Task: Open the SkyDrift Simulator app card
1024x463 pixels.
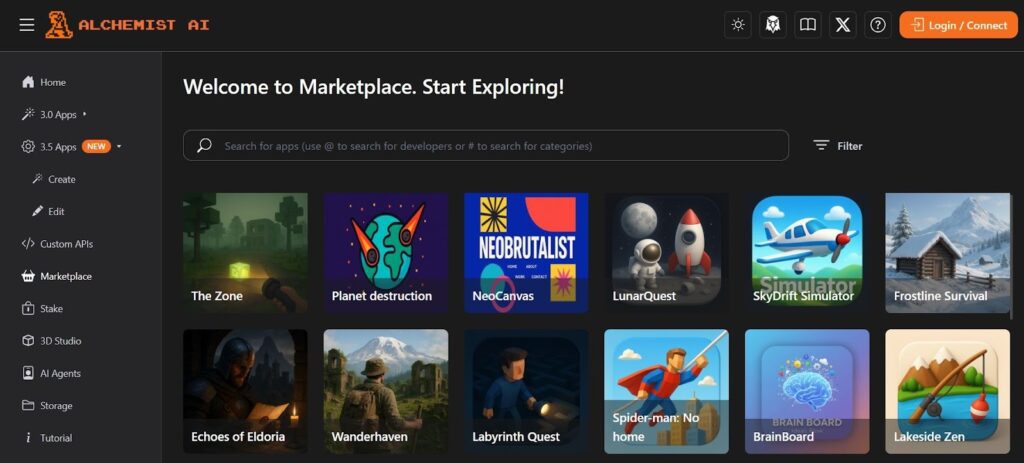Action: tap(807, 252)
